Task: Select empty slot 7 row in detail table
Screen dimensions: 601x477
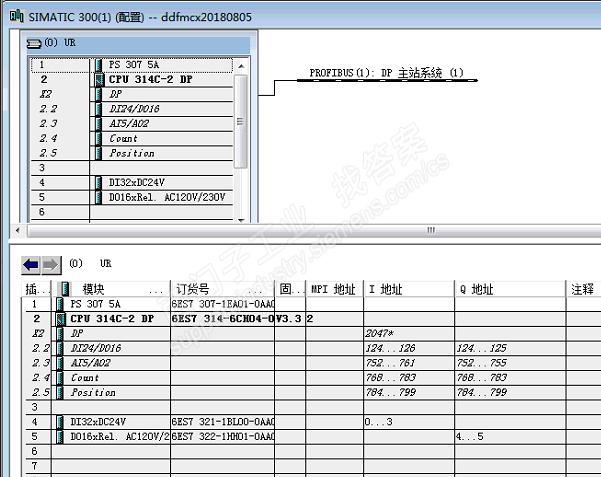Action: (311, 466)
